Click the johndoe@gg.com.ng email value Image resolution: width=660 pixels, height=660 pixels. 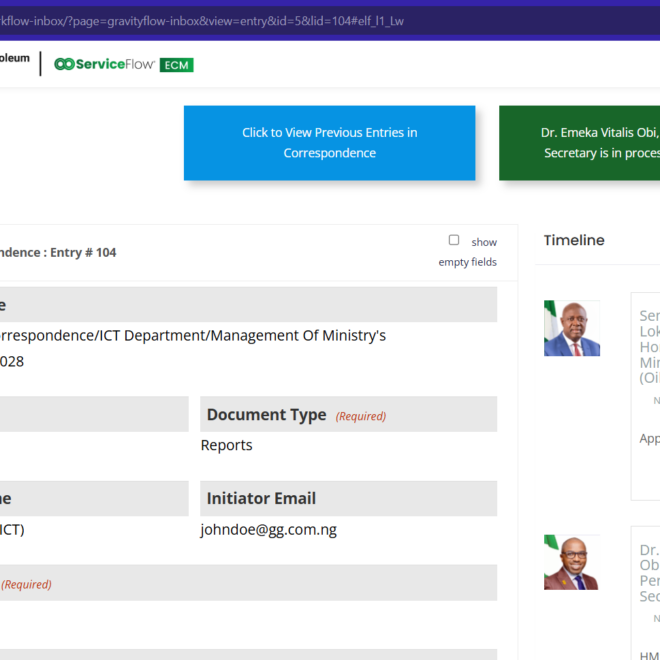coord(269,530)
